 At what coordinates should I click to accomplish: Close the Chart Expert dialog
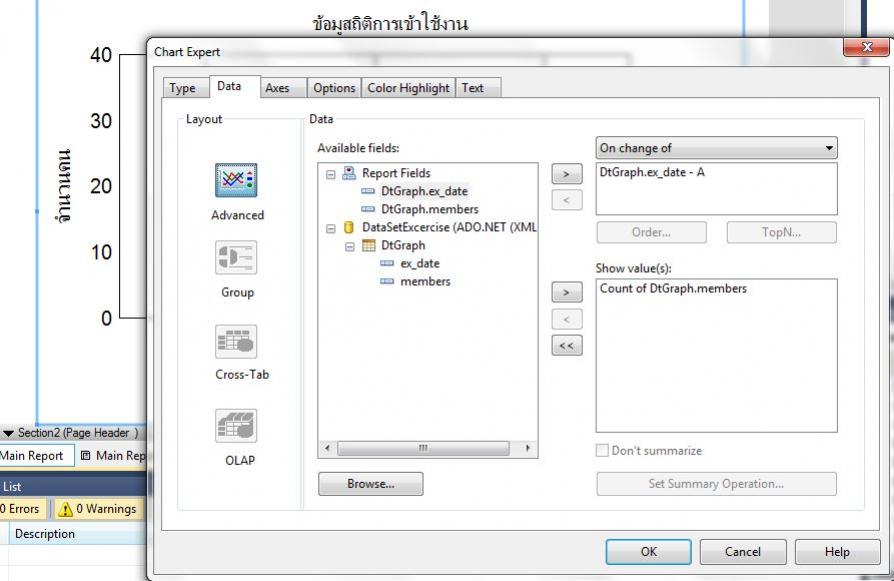tap(866, 47)
